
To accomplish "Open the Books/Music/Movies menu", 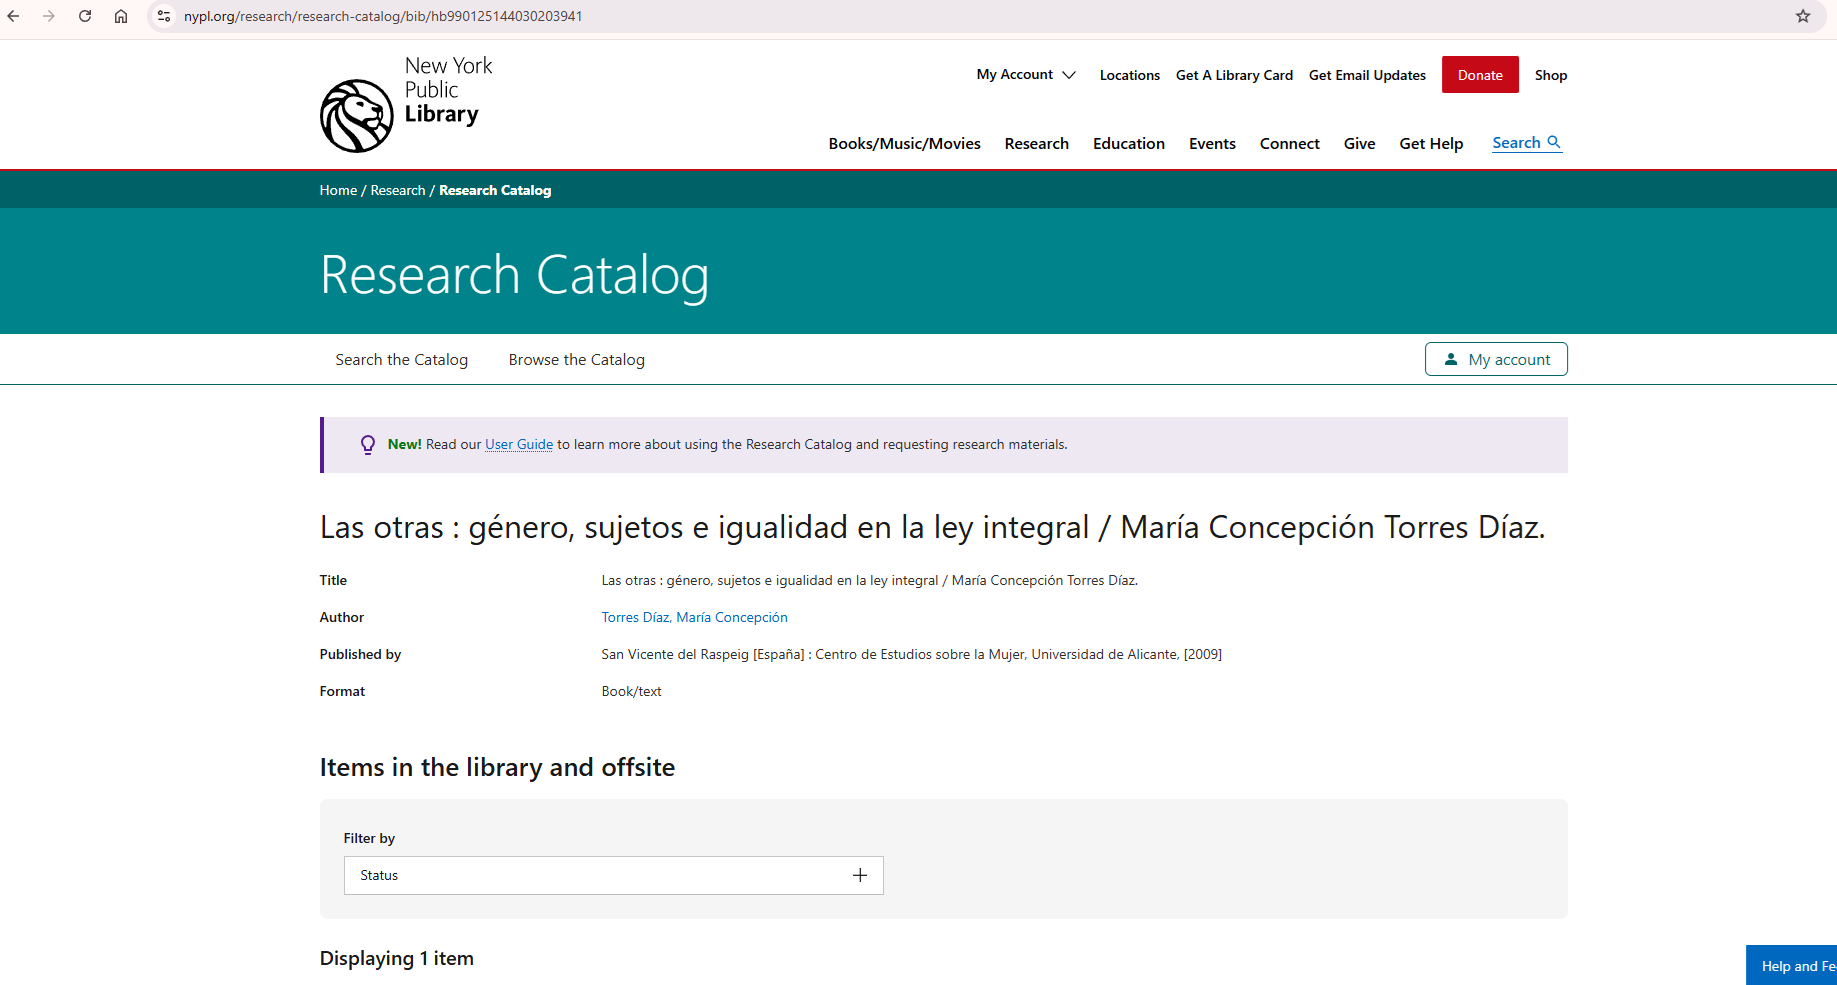I will click(x=904, y=144).
